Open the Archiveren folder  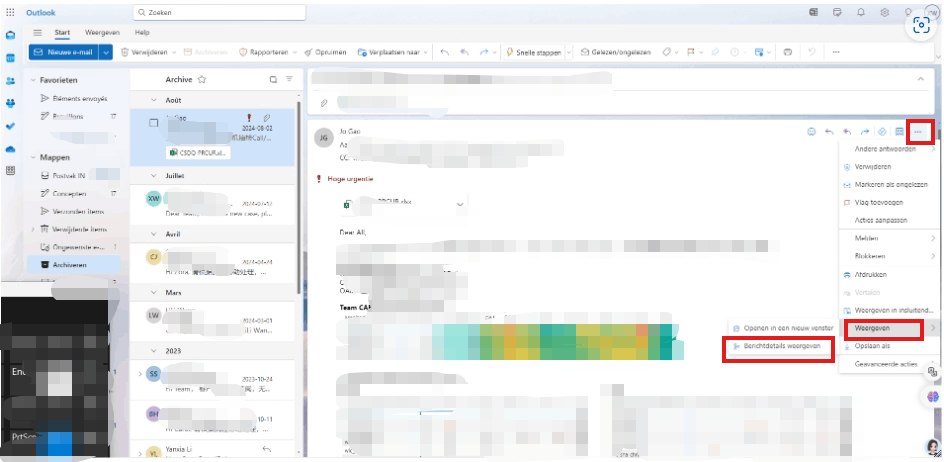coord(73,264)
